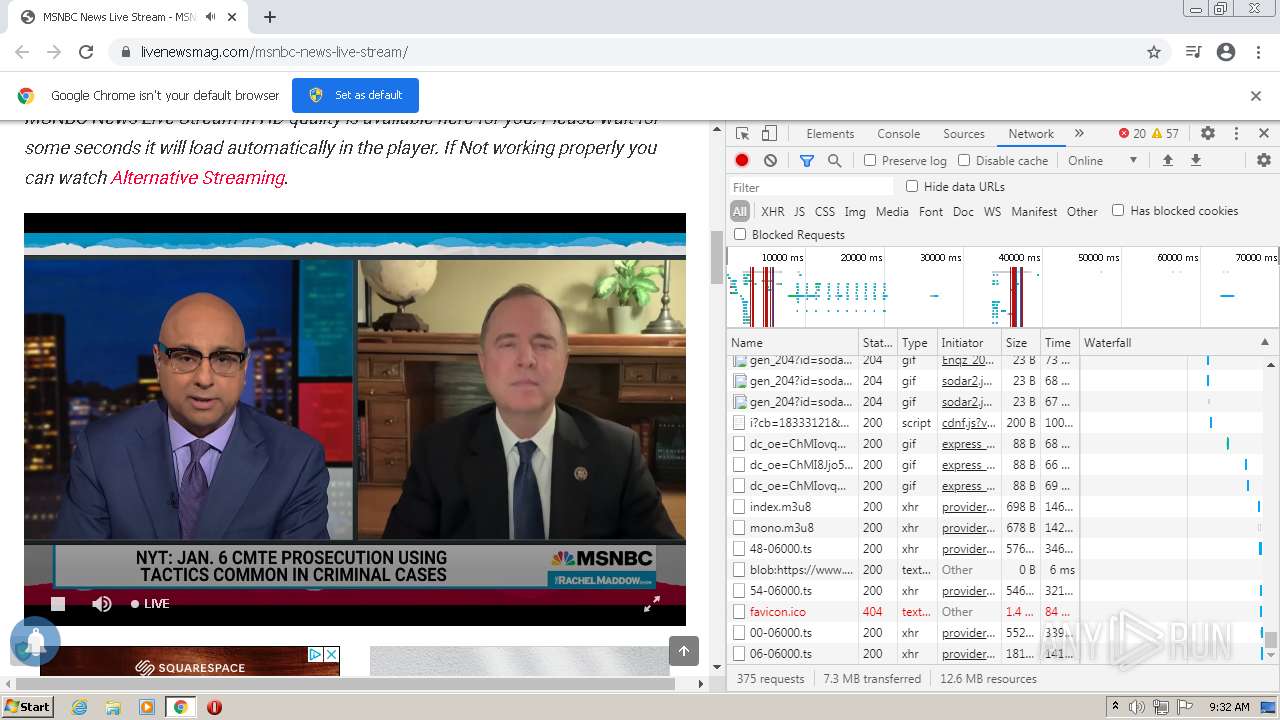Toggle the device toolbar icon
This screenshot has height=720, width=1280.
pos(769,133)
